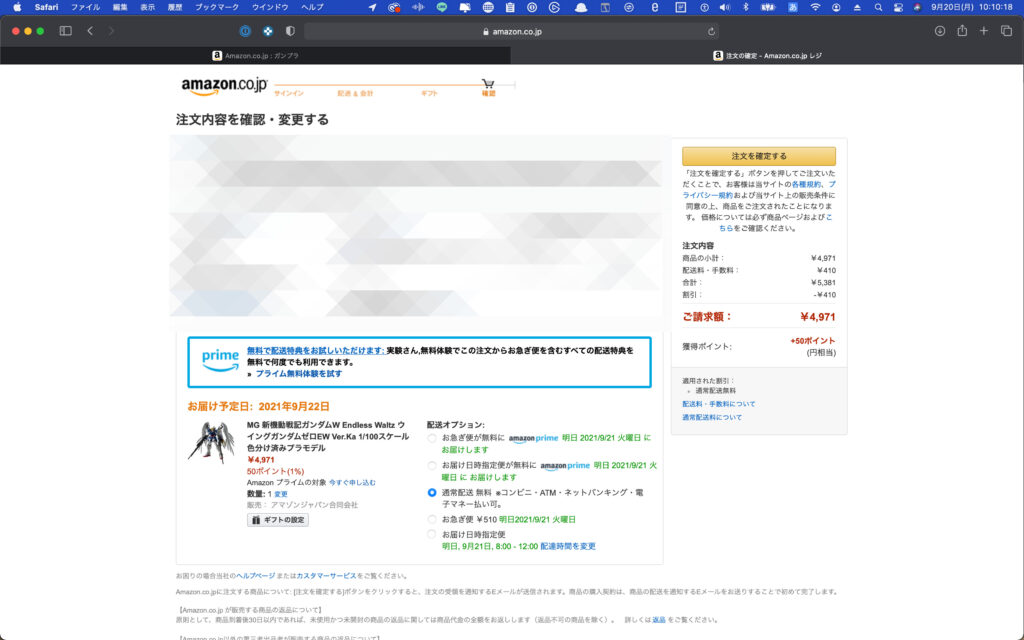The width and height of the screenshot is (1024, 640).
Task: Click the 今すぐ申し込む link
Action: click(x=352, y=483)
